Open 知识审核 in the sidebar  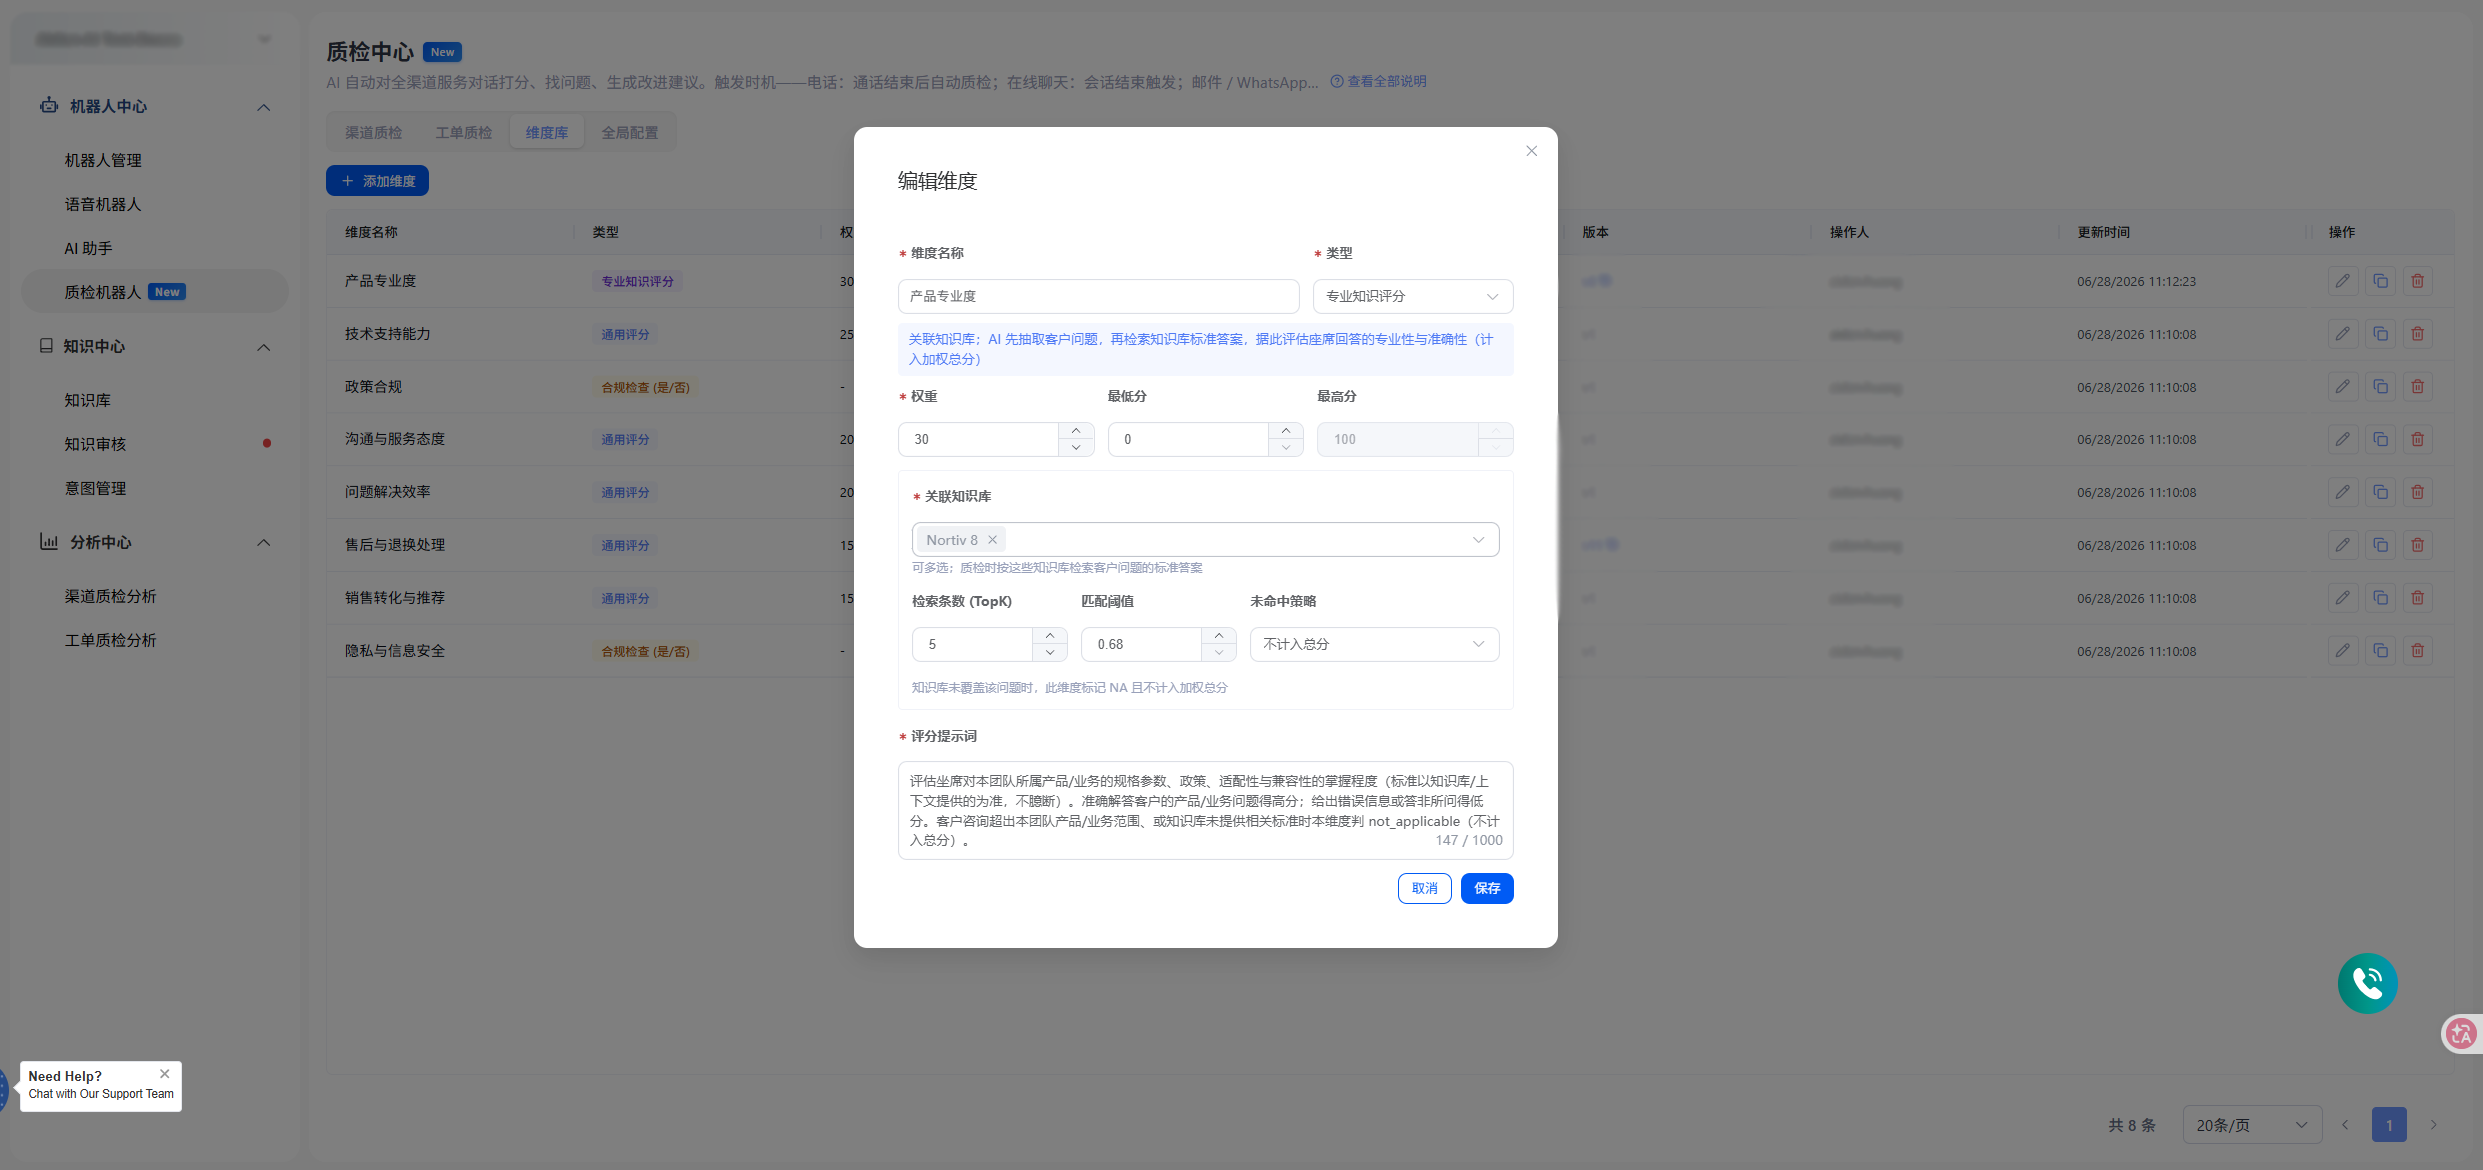(x=95, y=444)
